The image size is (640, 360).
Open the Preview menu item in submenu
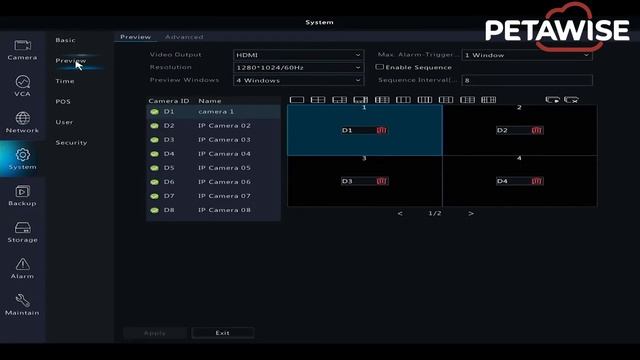point(71,60)
